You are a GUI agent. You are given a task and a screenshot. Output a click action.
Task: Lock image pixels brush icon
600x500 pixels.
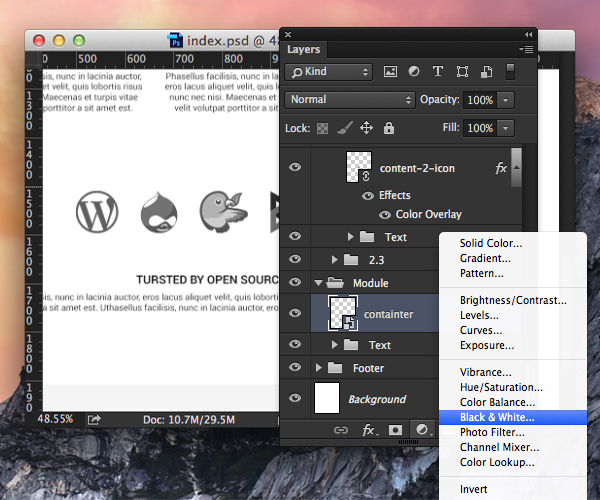[x=344, y=128]
